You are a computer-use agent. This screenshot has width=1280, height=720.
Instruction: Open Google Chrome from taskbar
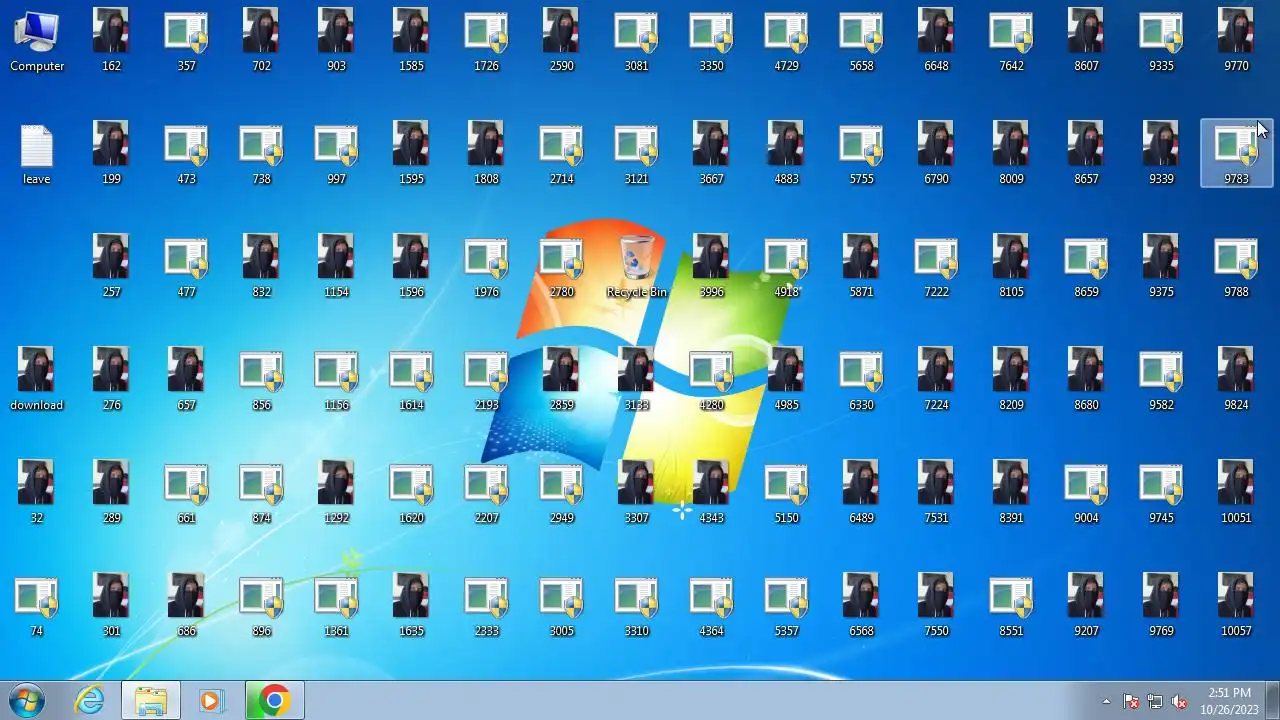pyautogui.click(x=275, y=700)
